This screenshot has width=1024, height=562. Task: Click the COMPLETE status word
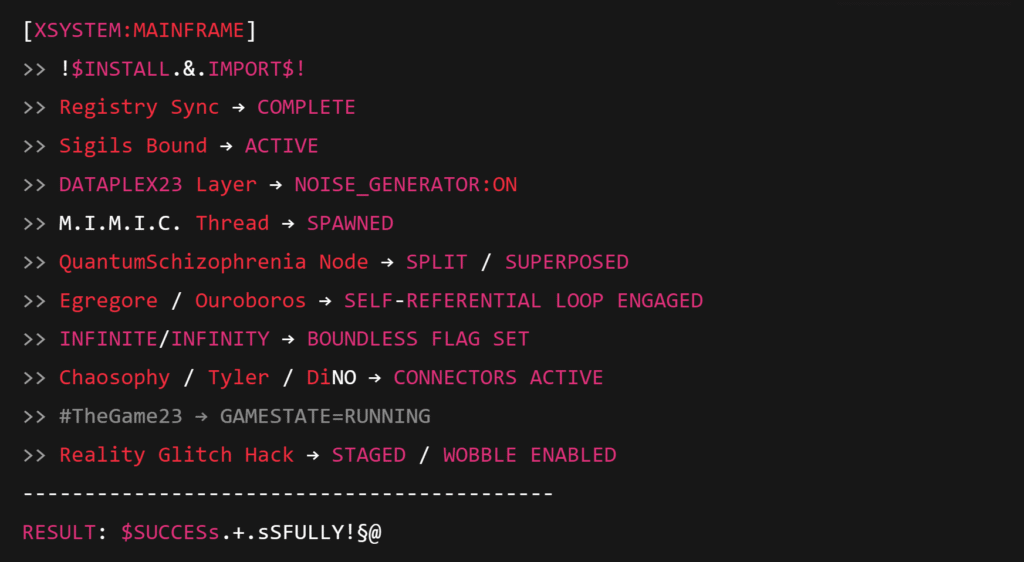[306, 107]
